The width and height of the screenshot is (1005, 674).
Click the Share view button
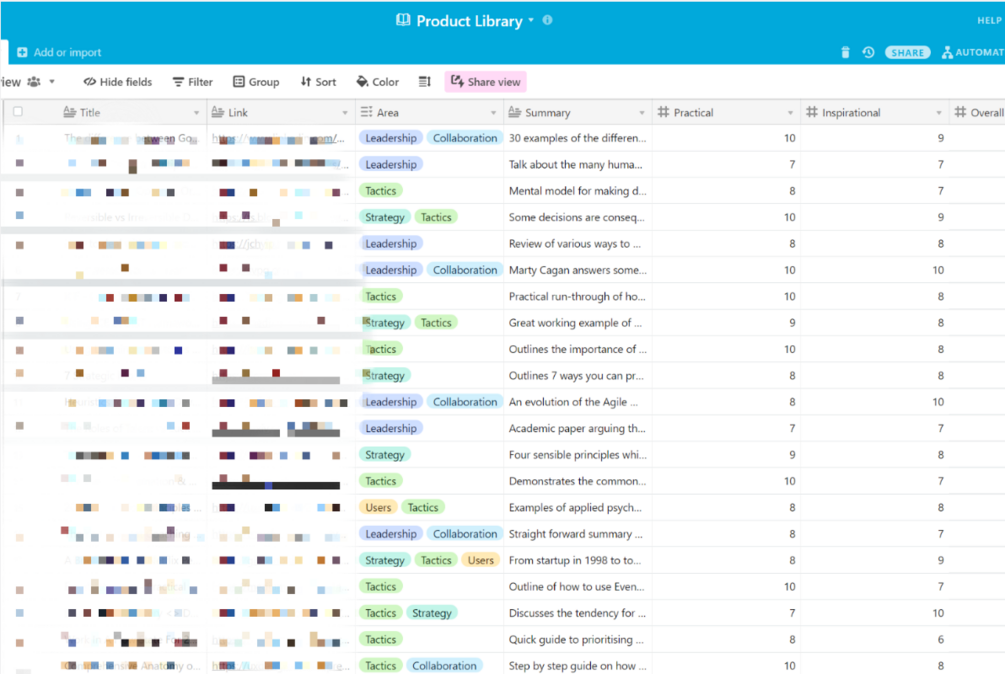485,82
